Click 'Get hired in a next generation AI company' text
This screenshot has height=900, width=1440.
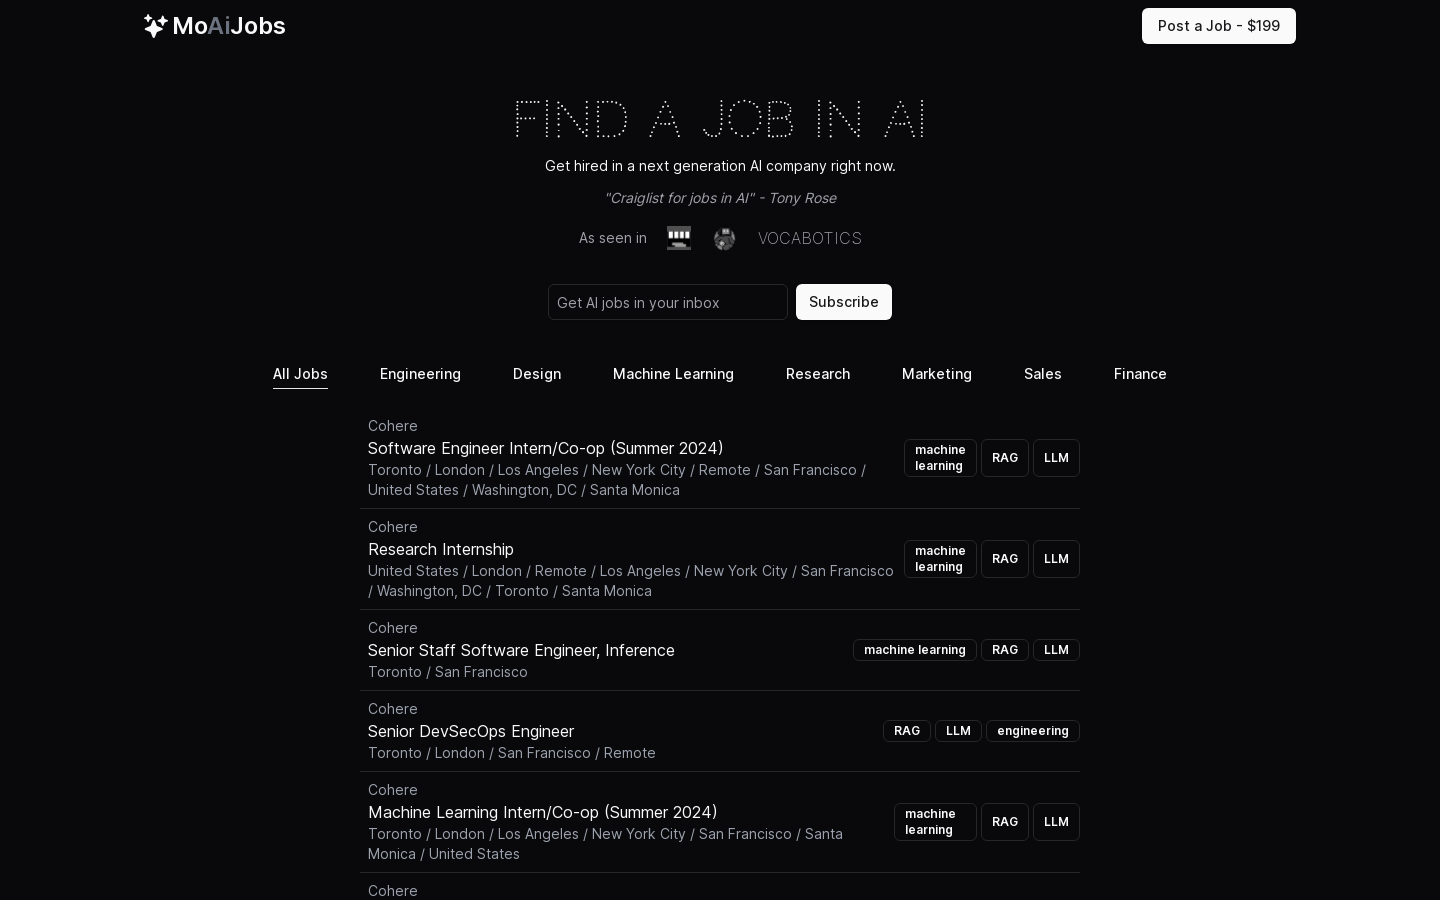click(x=720, y=166)
